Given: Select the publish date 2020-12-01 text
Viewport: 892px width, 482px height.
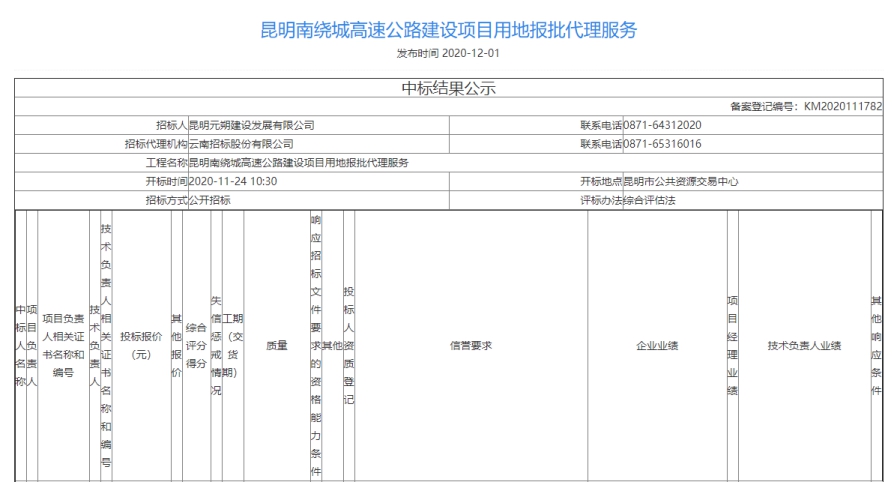Looking at the screenshot, I should 471,54.
